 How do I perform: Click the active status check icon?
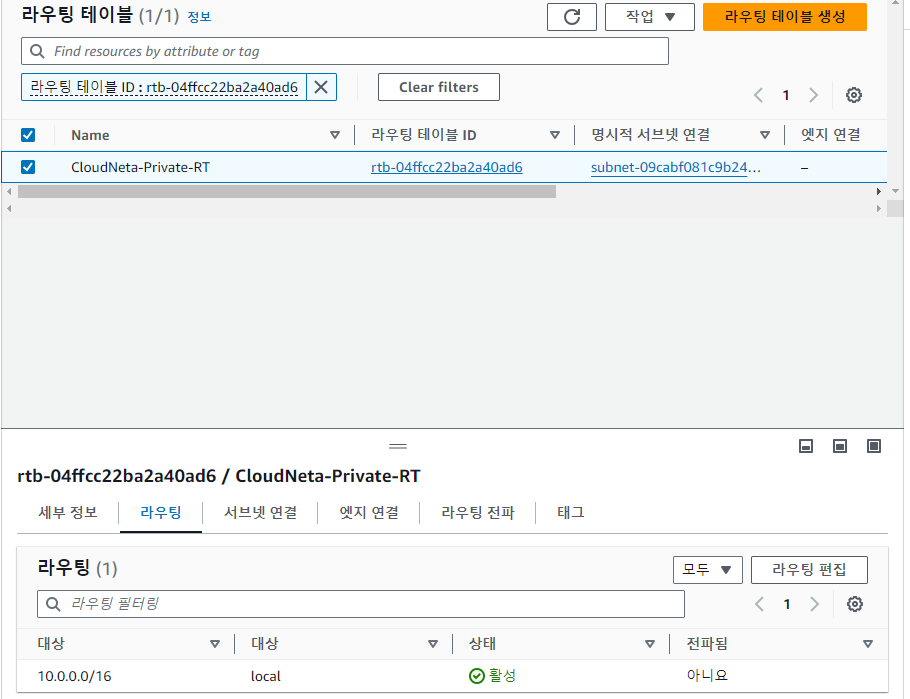click(476, 676)
